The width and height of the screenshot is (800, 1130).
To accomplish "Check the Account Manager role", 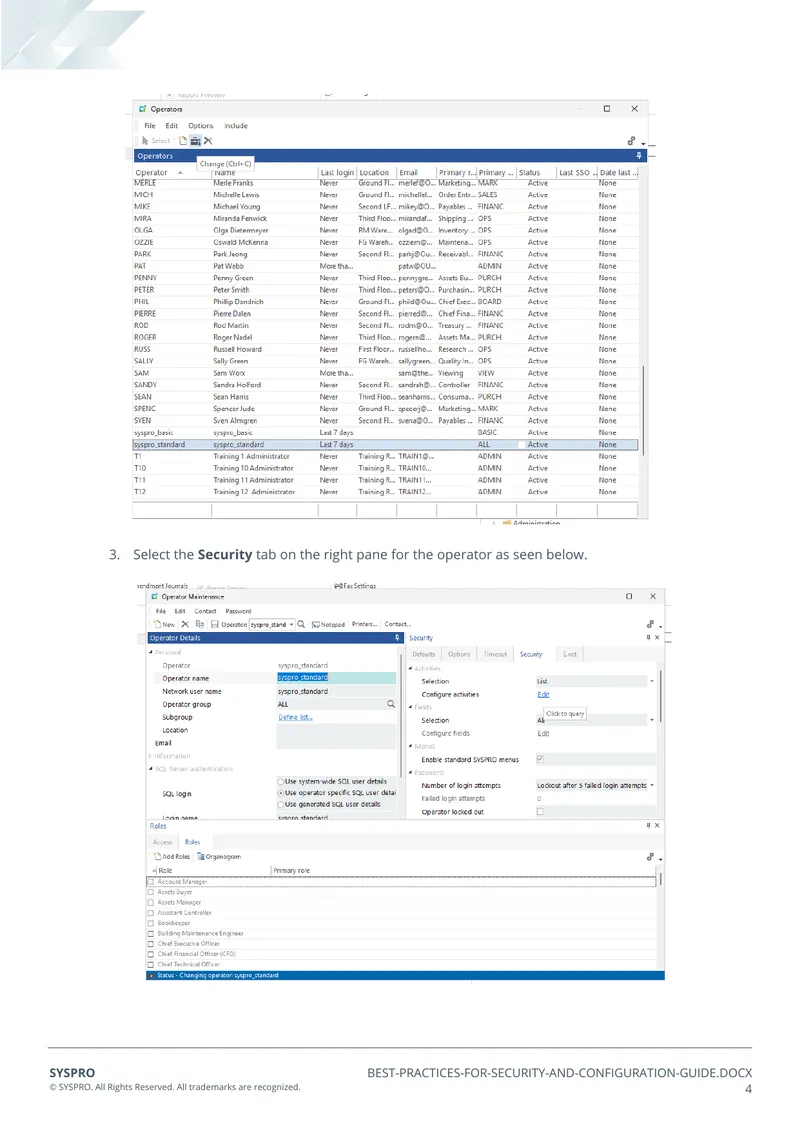I will (x=151, y=882).
